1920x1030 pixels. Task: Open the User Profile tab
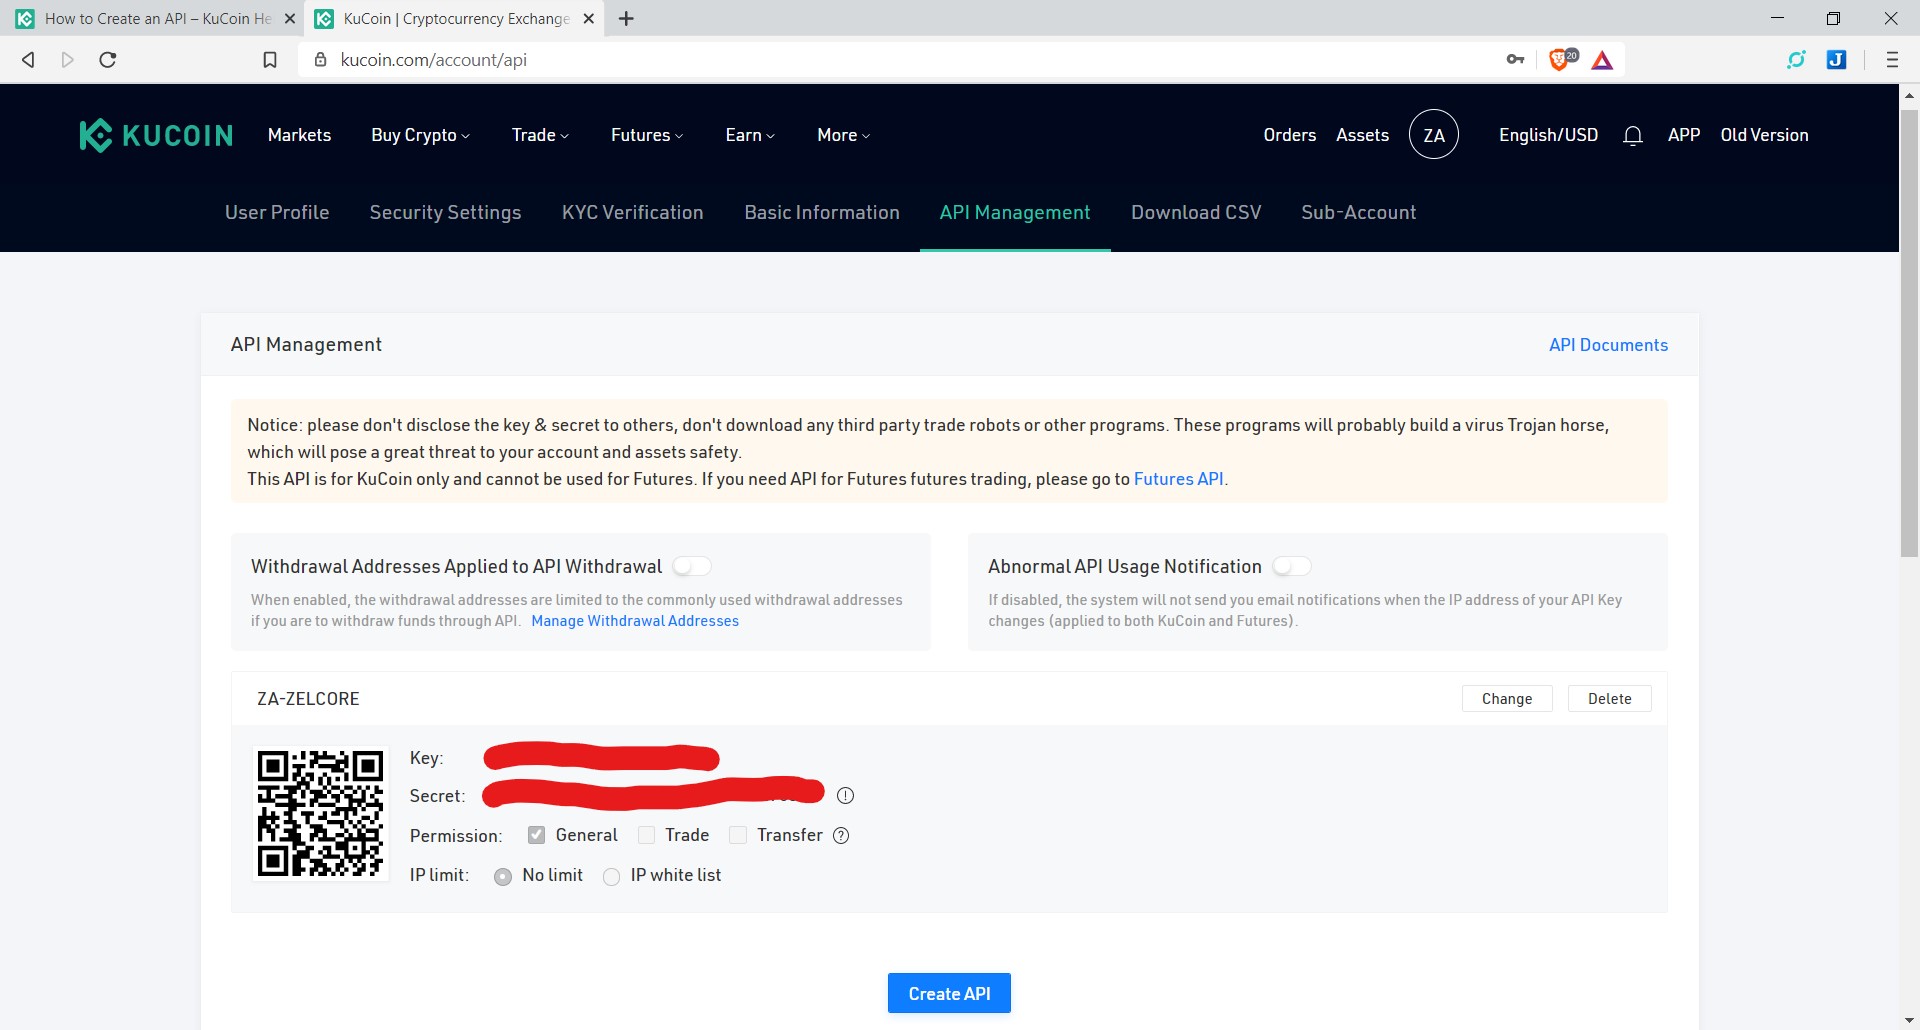[277, 212]
